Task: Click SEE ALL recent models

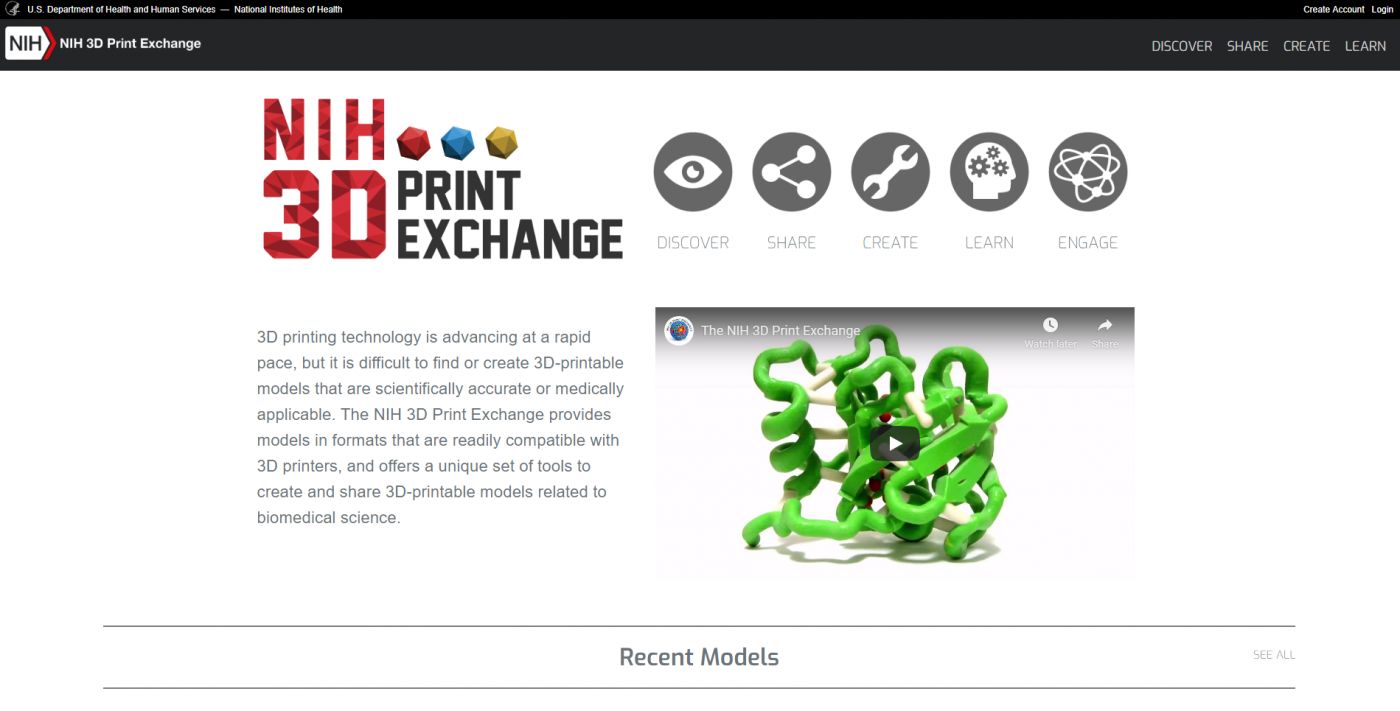Action: pos(1274,655)
